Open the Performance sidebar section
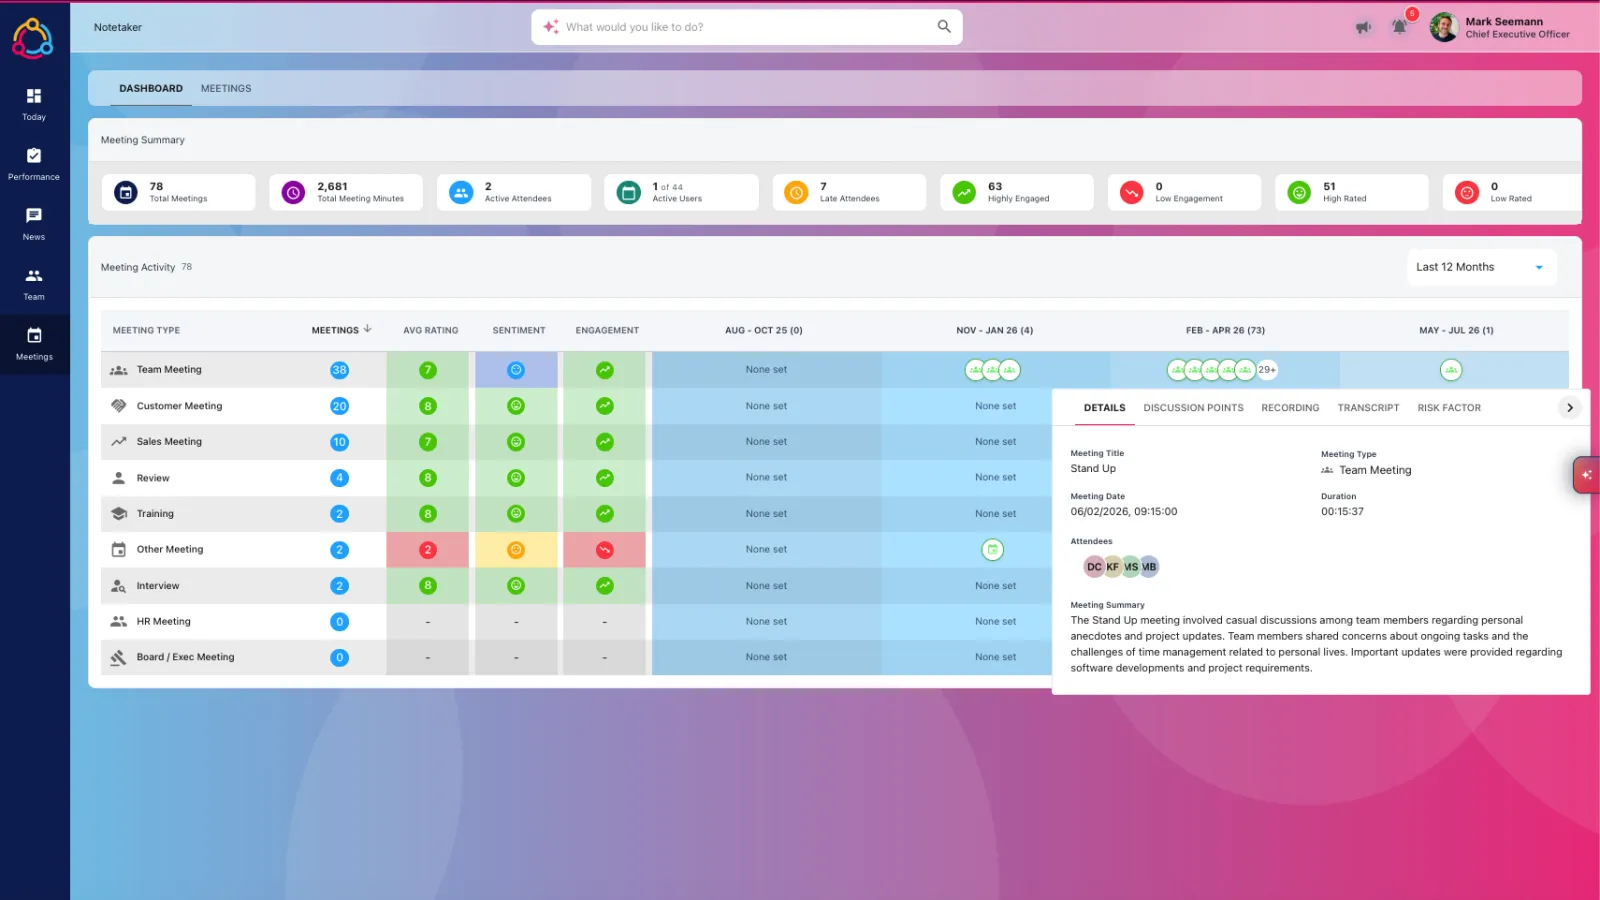The image size is (1600, 900). (x=34, y=164)
